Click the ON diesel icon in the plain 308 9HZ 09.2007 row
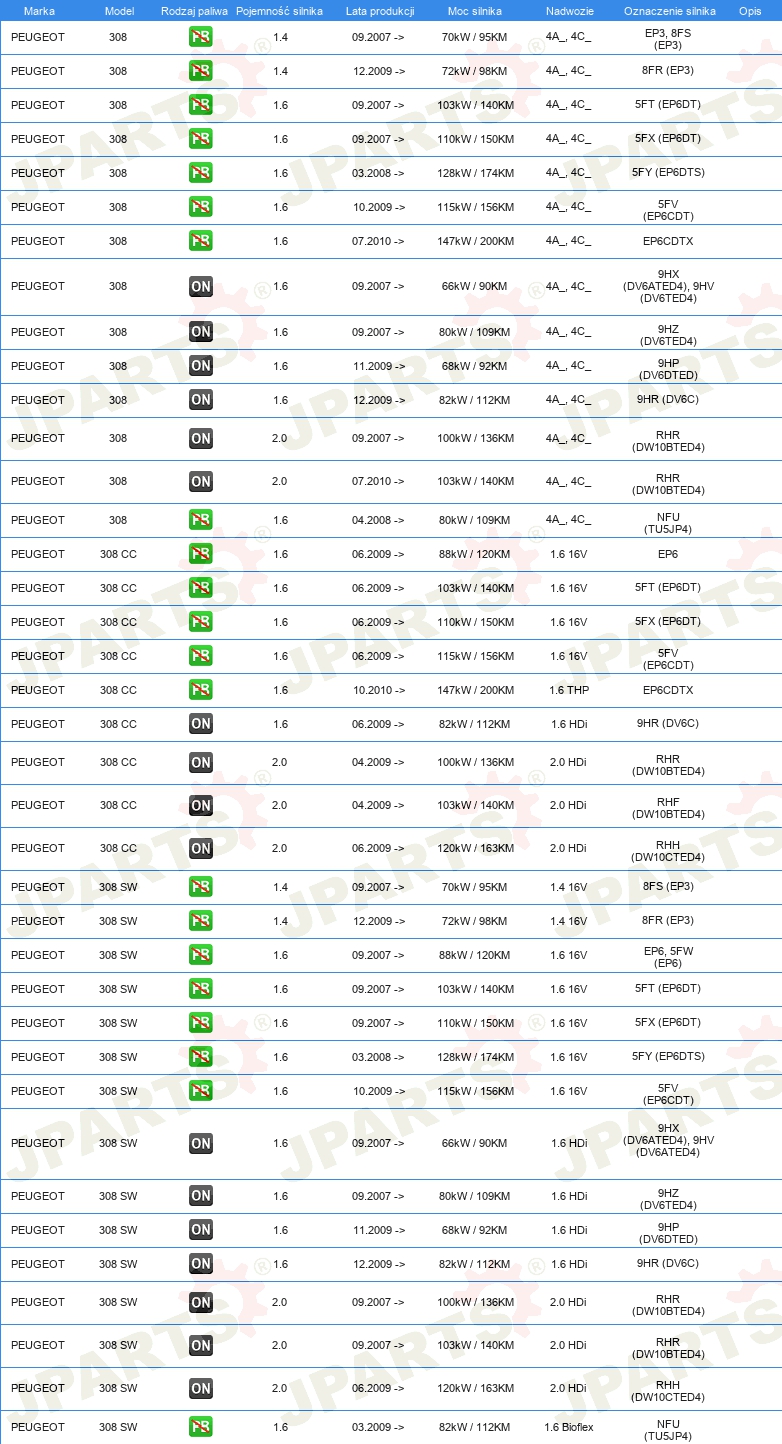 (x=201, y=332)
